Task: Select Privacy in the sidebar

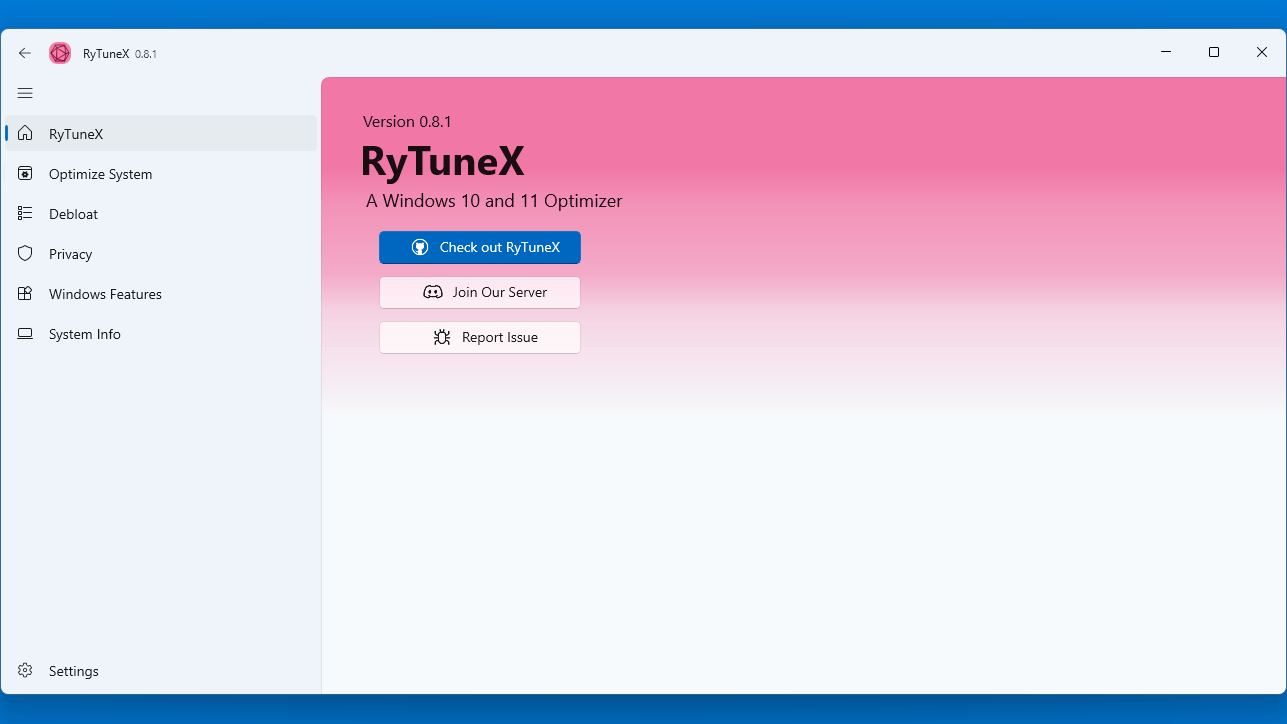Action: (x=161, y=253)
